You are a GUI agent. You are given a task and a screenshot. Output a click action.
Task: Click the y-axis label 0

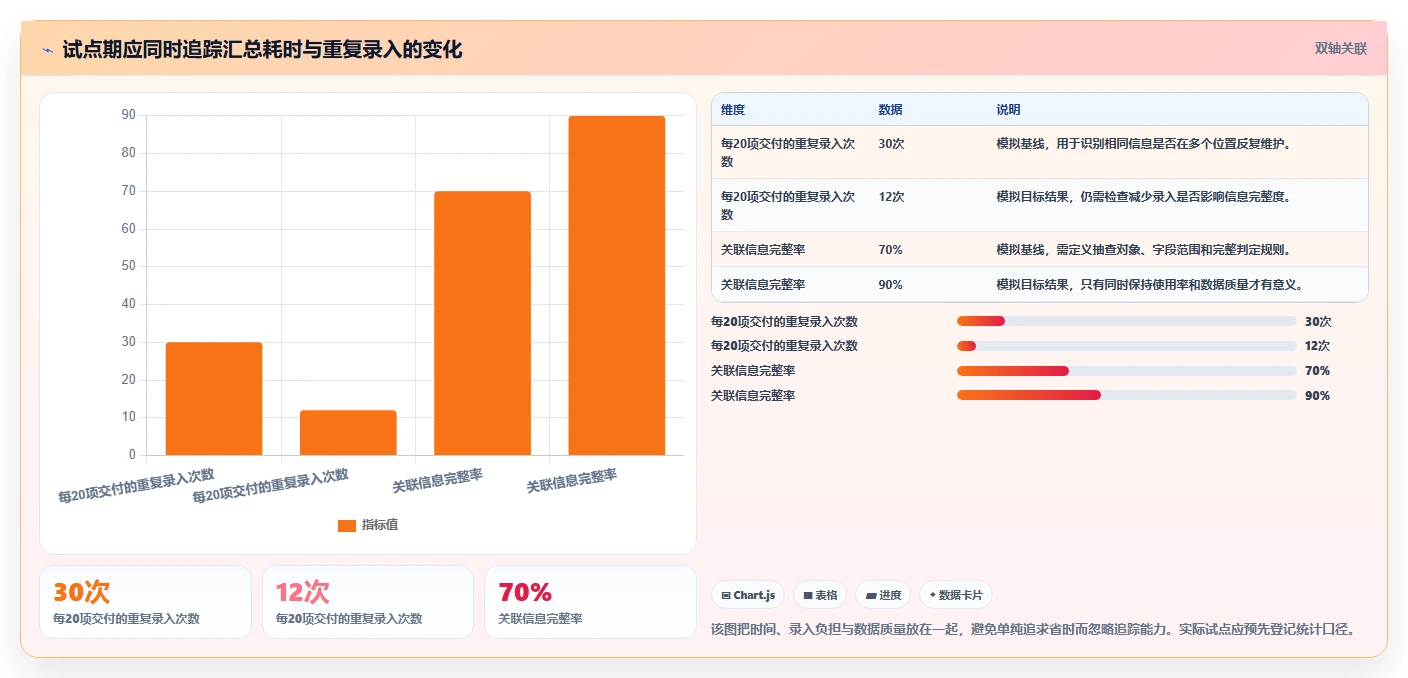[132, 455]
